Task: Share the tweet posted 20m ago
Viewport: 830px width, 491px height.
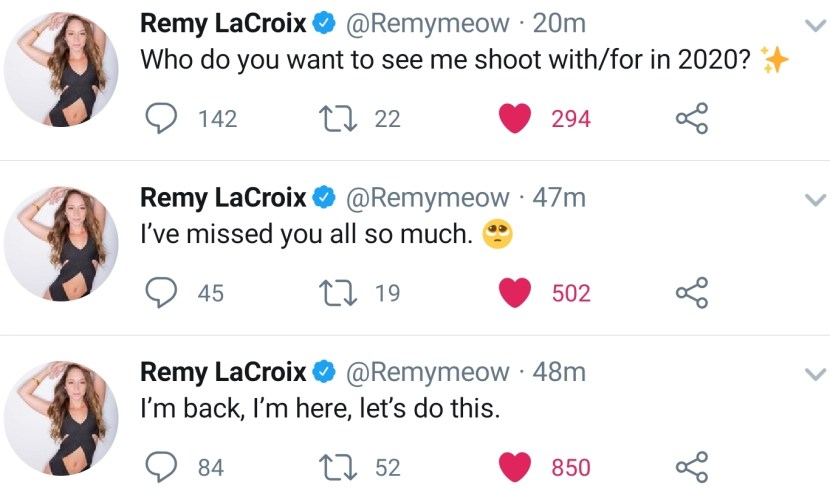Action: 692,119
